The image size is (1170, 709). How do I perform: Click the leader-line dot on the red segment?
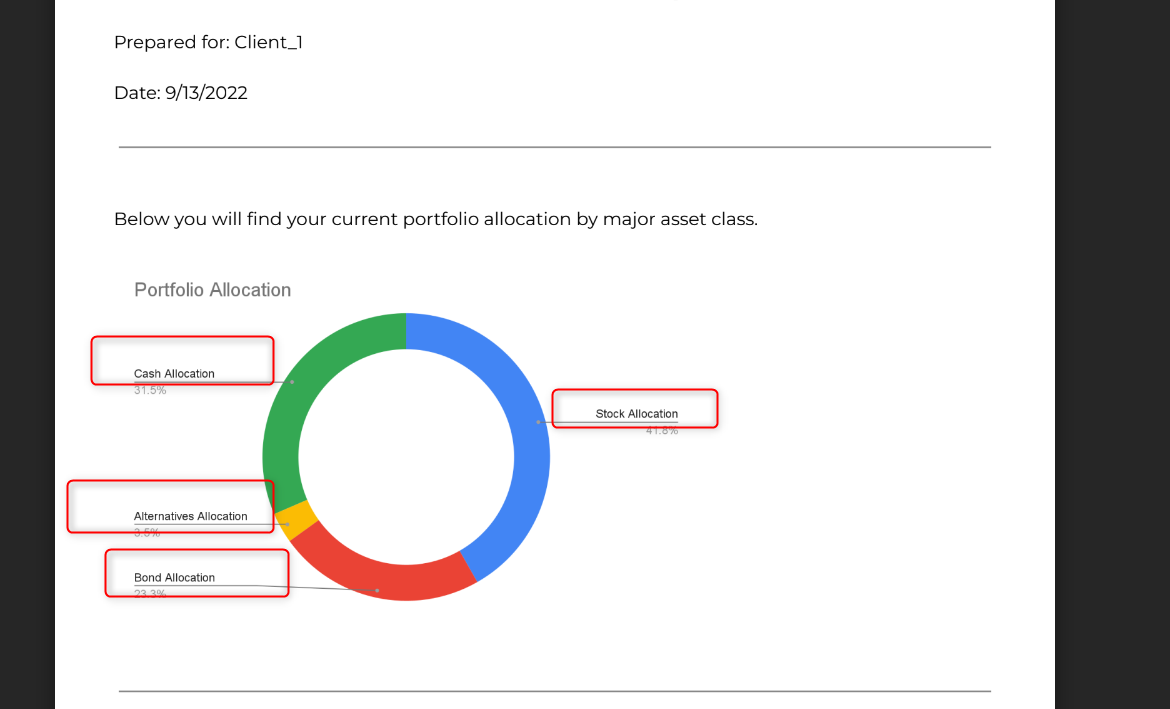[377, 590]
